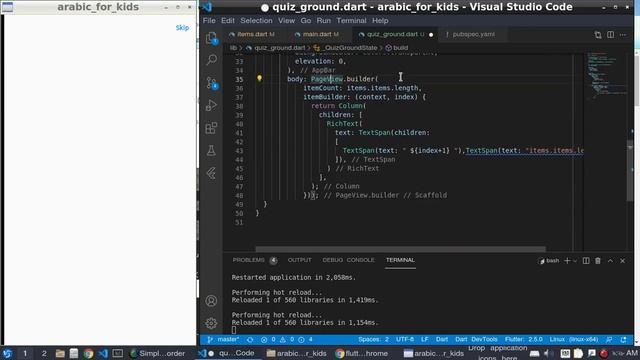Screen dimensions: 640x360
Task: Open the Testing flask view
Action: pyautogui.click(x=211, y=151)
